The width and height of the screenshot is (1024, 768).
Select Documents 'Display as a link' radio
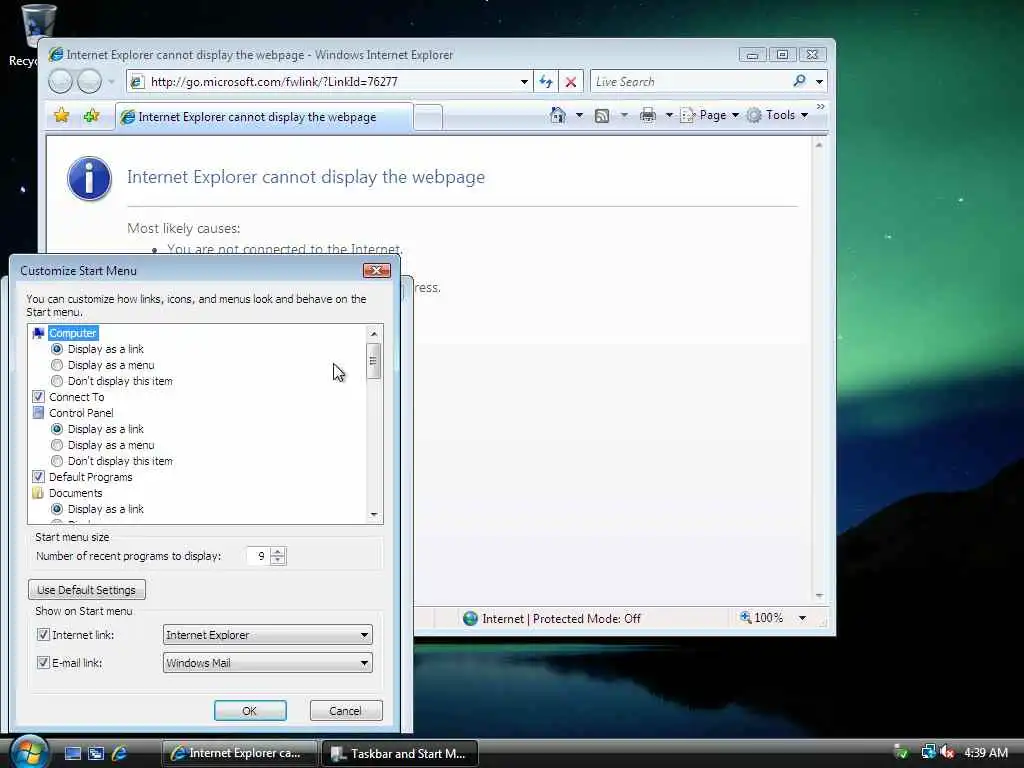pos(57,509)
